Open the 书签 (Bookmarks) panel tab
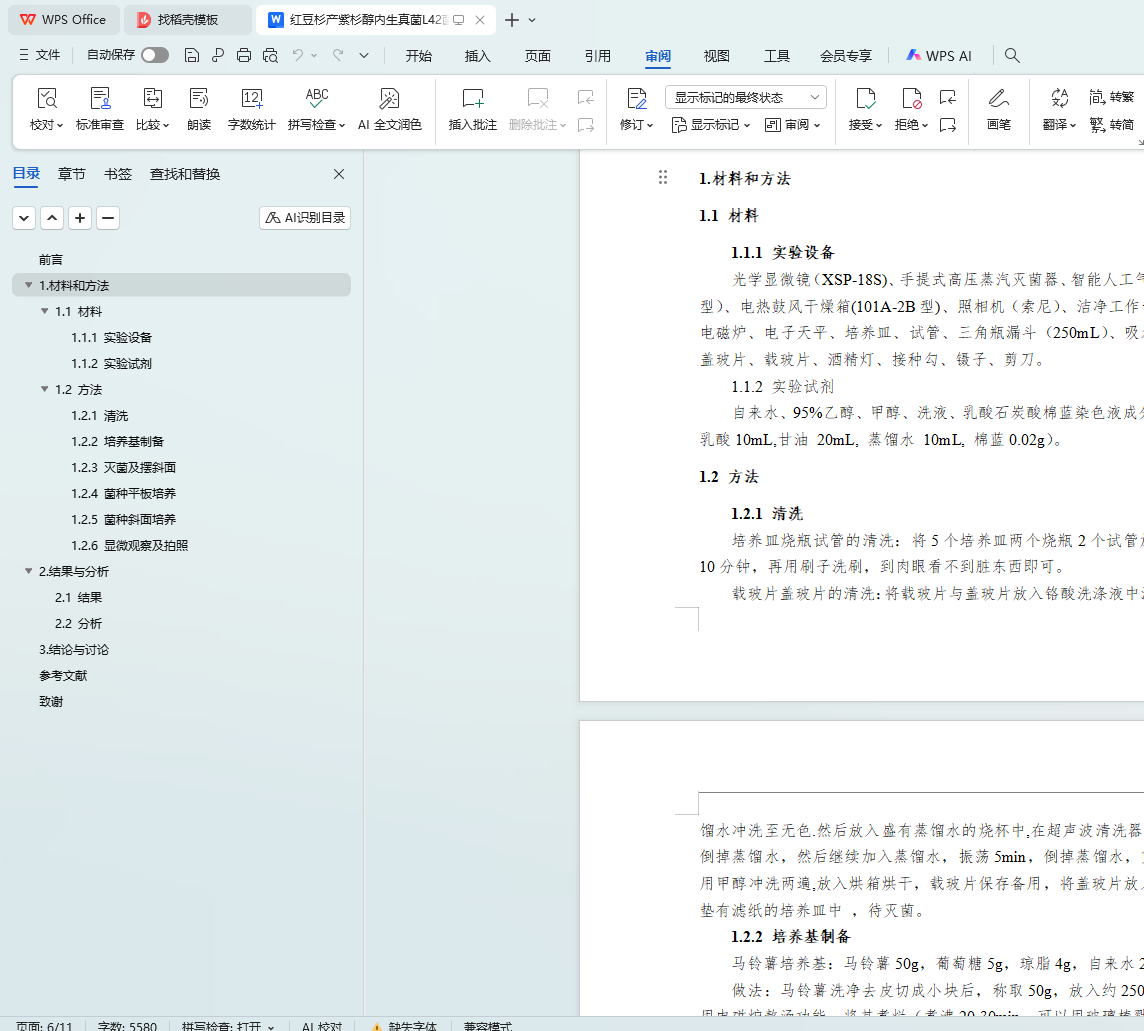 point(118,174)
